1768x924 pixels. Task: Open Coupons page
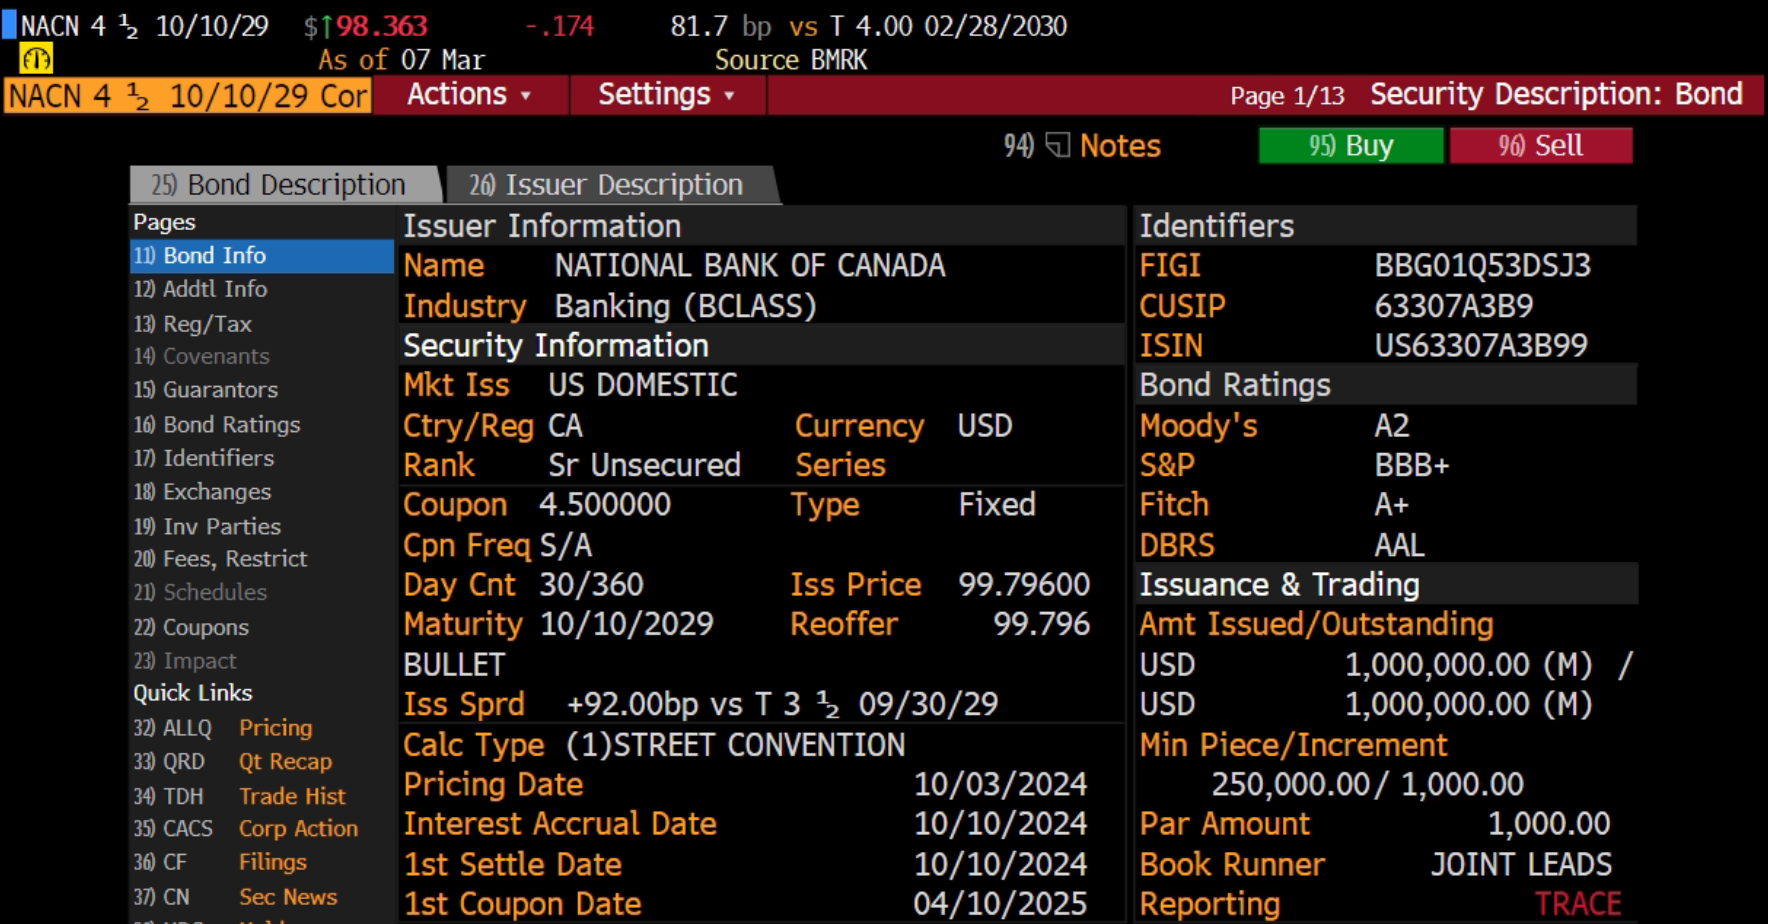(192, 628)
